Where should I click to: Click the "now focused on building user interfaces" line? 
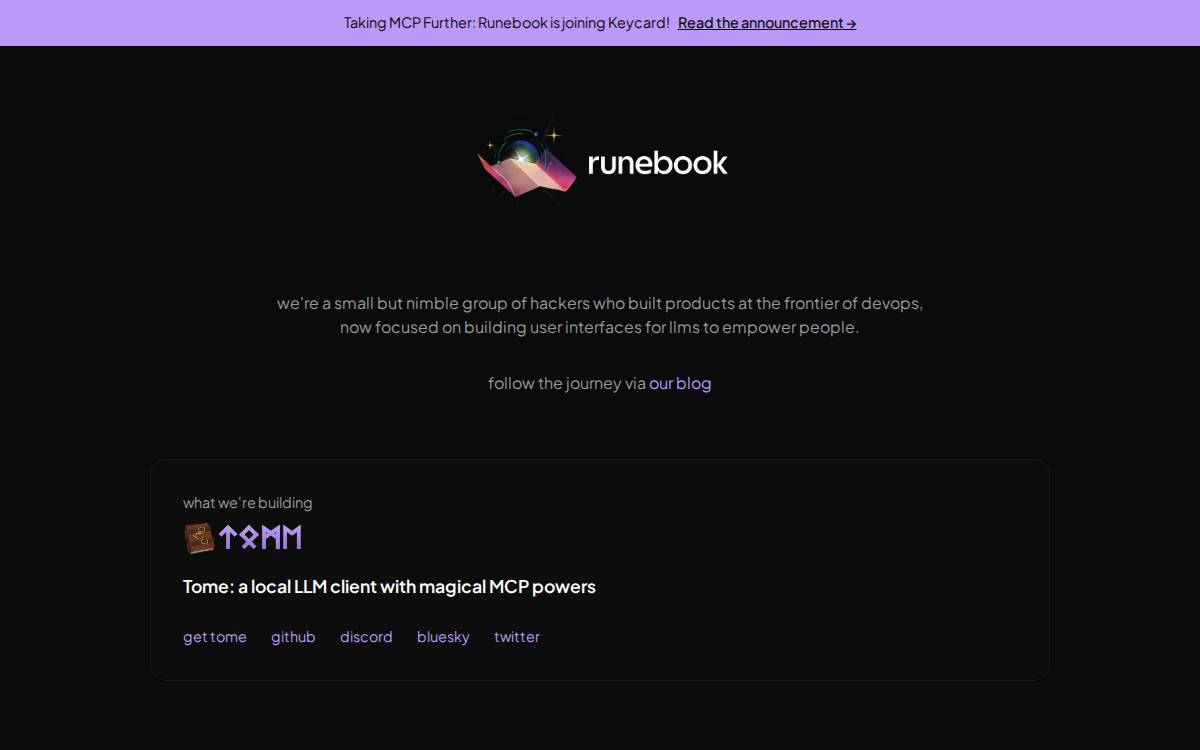(x=599, y=327)
